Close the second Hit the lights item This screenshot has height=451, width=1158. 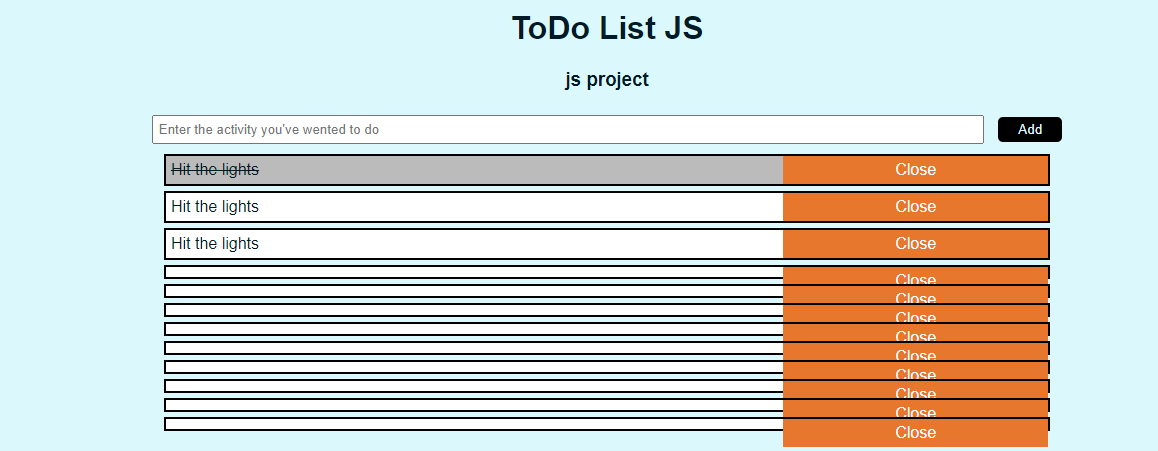916,207
